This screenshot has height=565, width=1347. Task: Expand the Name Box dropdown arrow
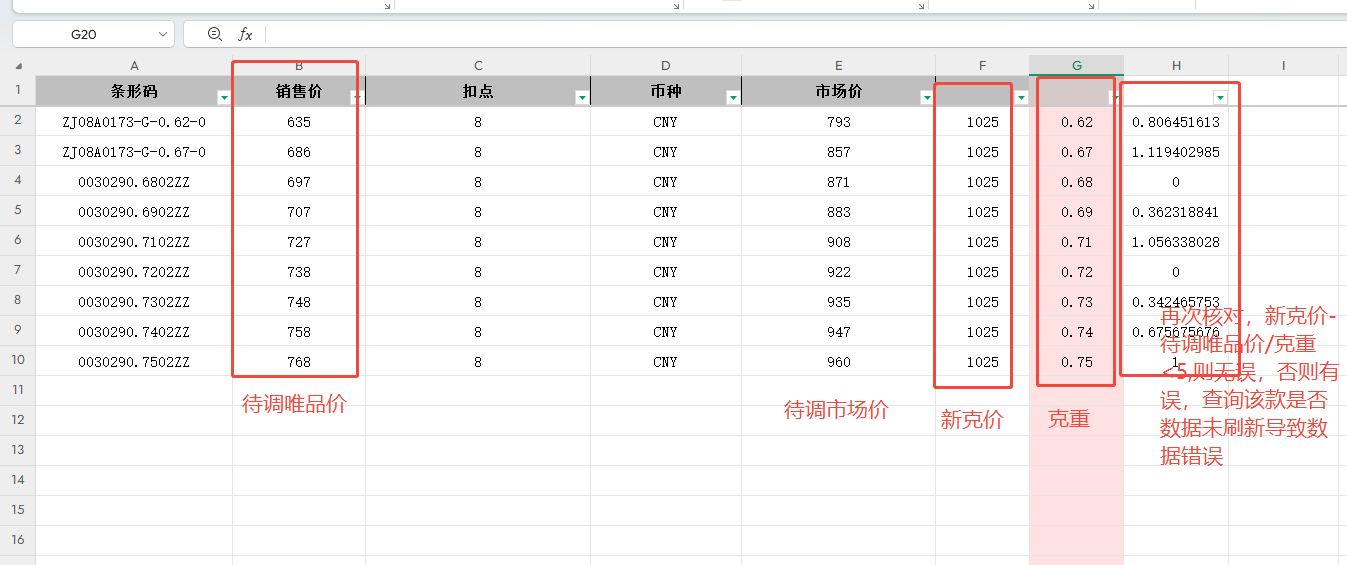pos(162,35)
